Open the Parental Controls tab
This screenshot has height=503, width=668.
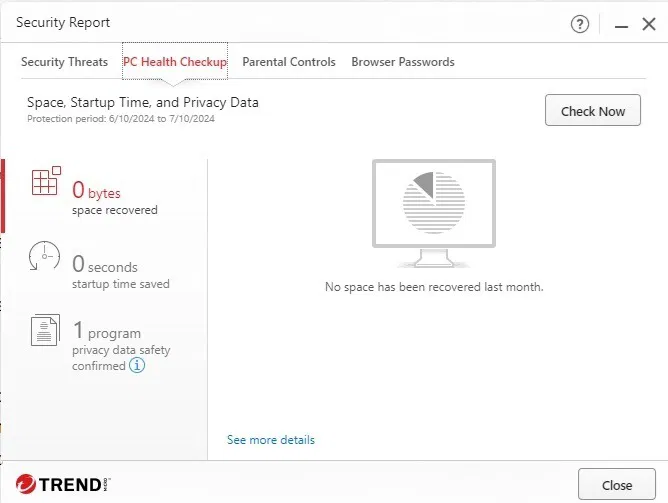[289, 62]
